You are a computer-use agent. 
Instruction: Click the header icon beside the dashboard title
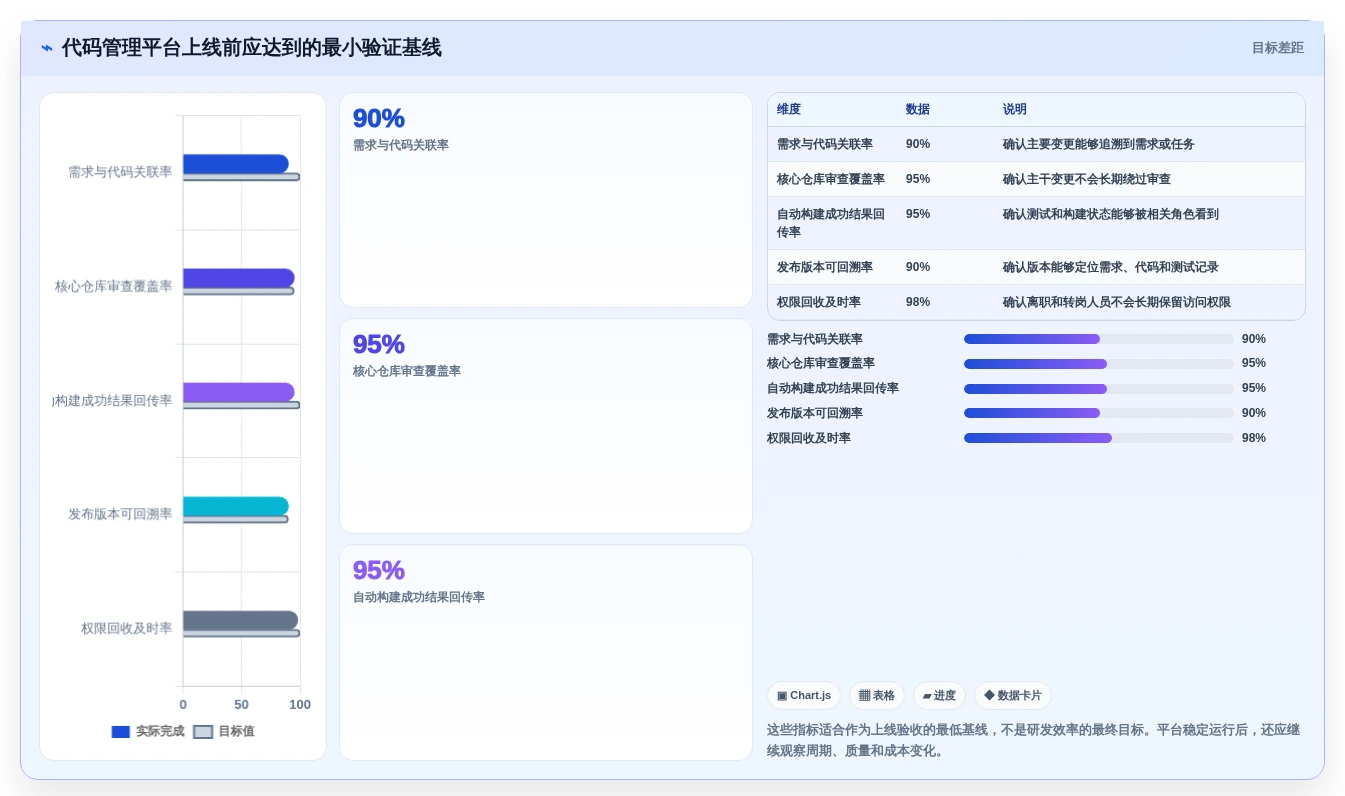coord(47,48)
